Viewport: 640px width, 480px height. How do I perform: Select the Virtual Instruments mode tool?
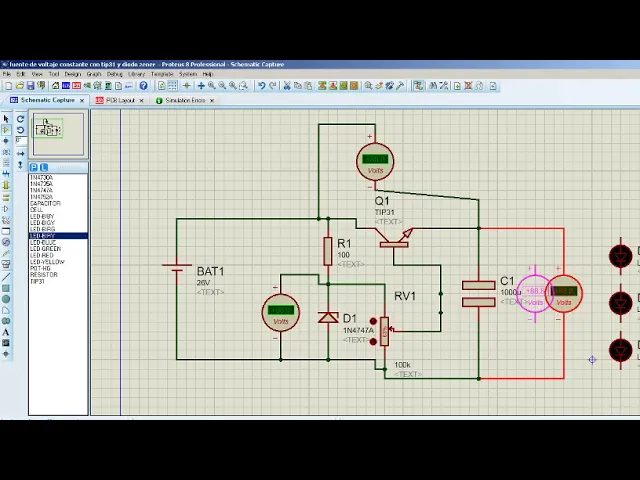[x=6, y=264]
